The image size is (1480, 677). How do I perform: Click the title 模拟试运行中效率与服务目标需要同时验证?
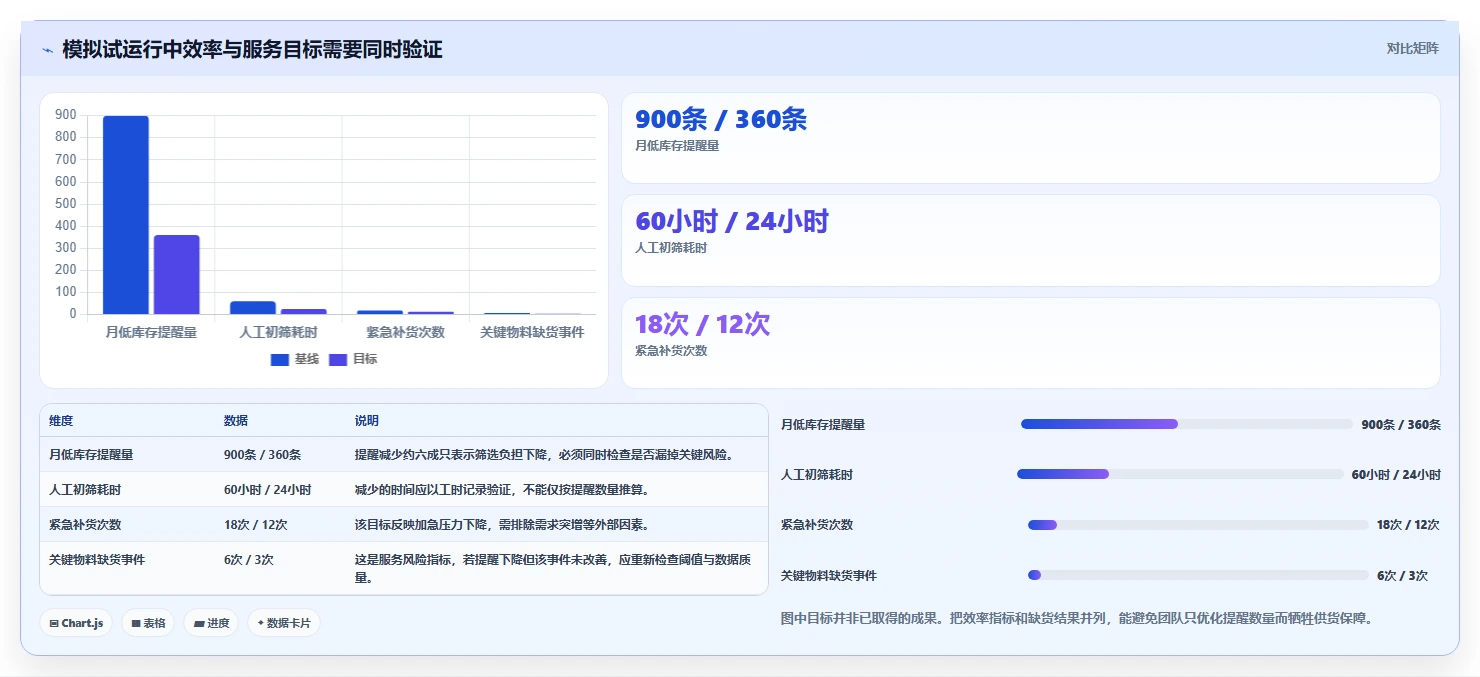click(252, 49)
